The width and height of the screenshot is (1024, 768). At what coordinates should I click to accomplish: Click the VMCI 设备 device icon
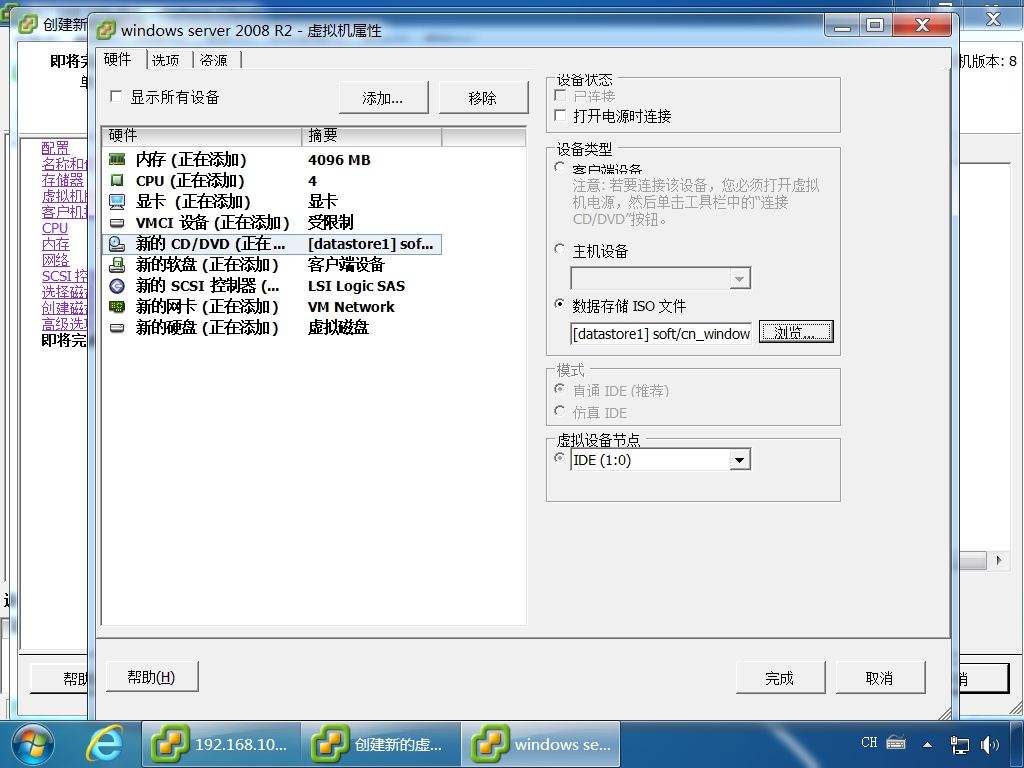coord(117,223)
